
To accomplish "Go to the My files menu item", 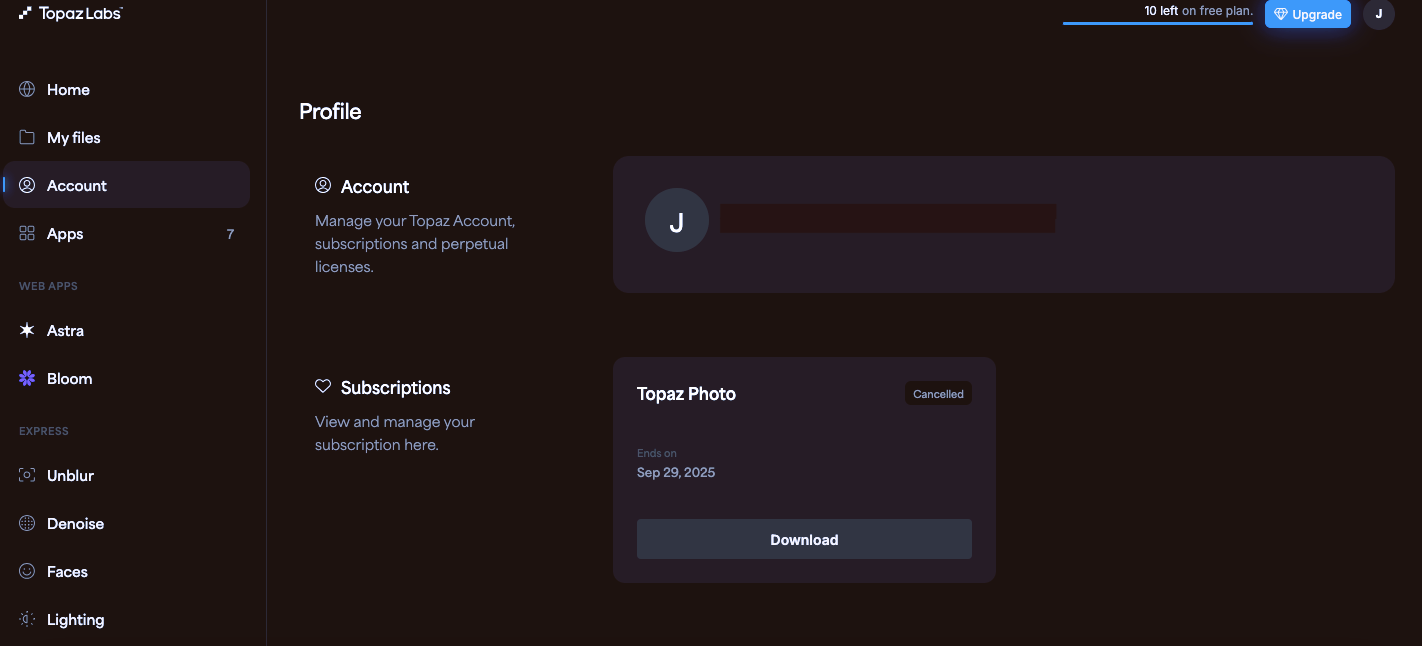I will pyautogui.click(x=126, y=137).
